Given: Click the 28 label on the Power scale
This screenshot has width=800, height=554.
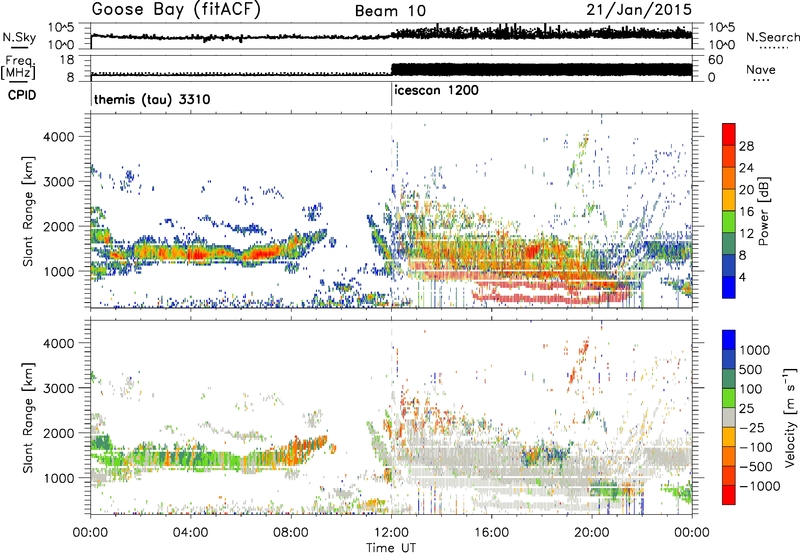Looking at the screenshot, I should [x=746, y=146].
